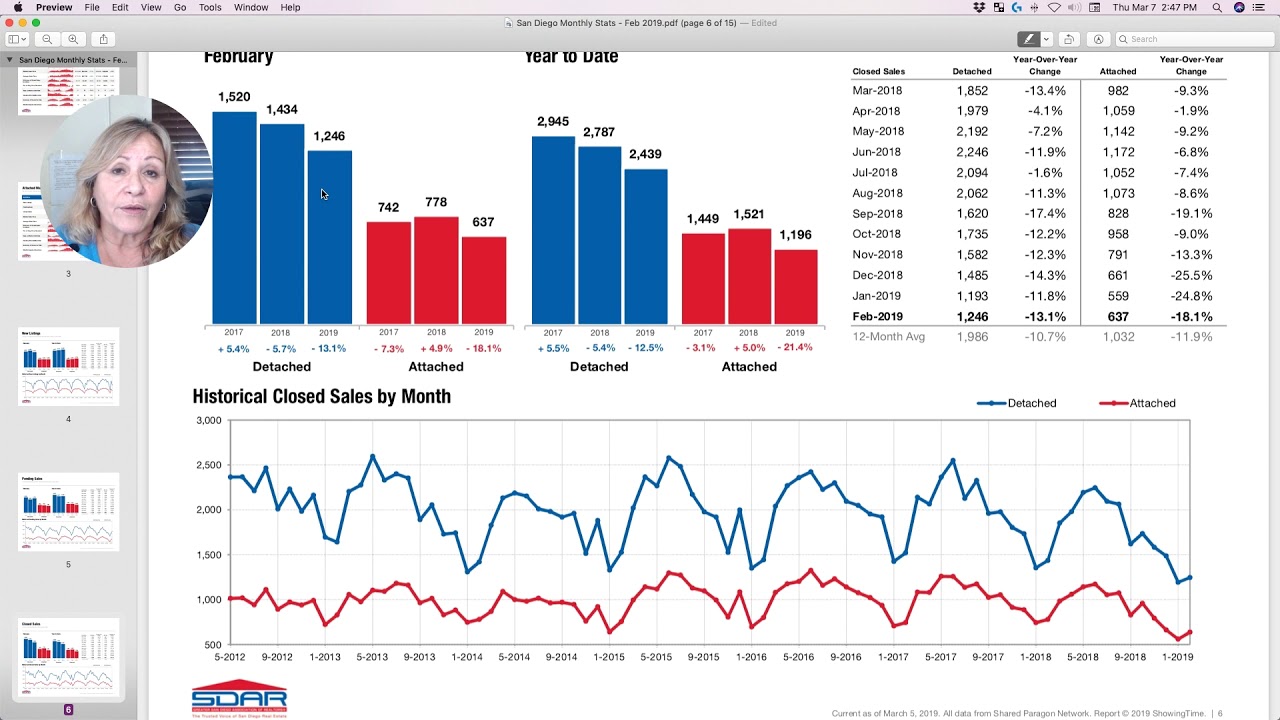The image size is (1280, 720).
Task: Click the Dropbox menu bar icon
Action: pyautogui.click(x=979, y=7)
